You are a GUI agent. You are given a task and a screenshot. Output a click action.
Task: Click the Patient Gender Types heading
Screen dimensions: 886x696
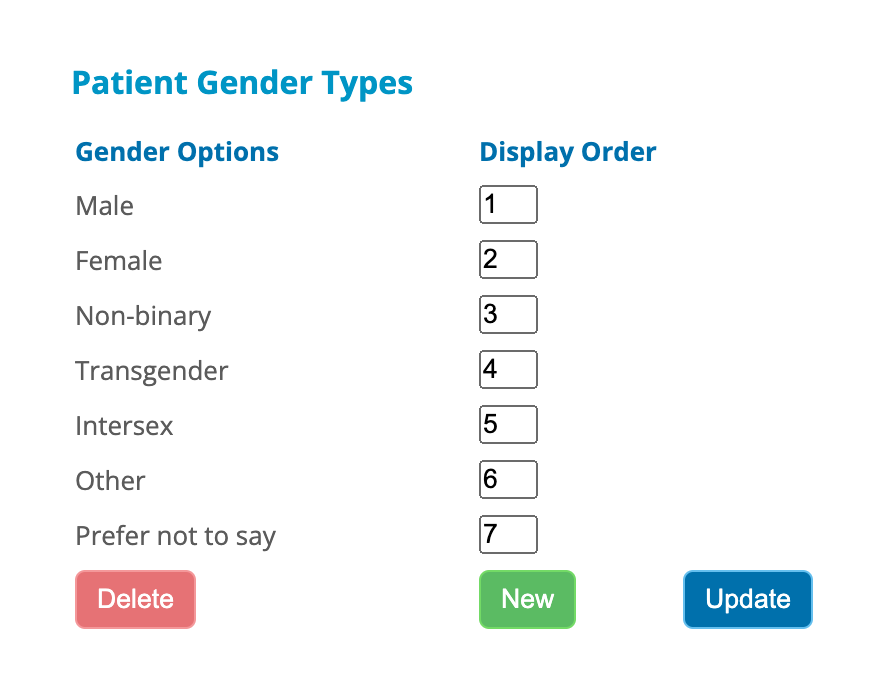242,84
